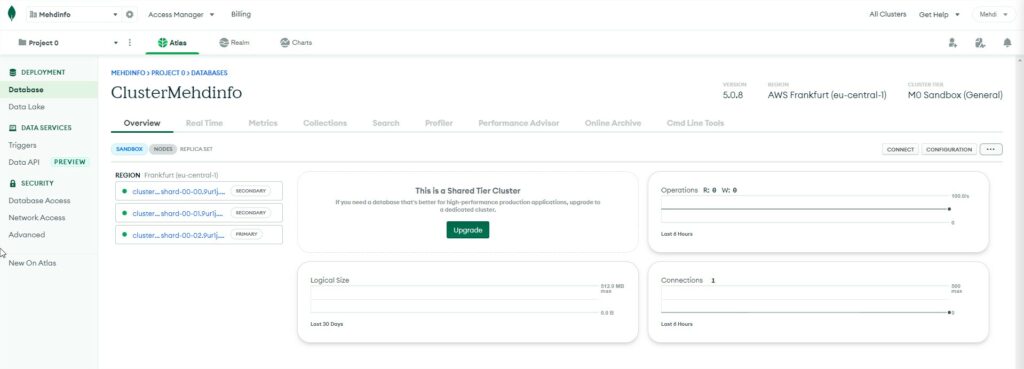1024x369 pixels.
Task: Go to All Clusters
Action: (x=888, y=14)
